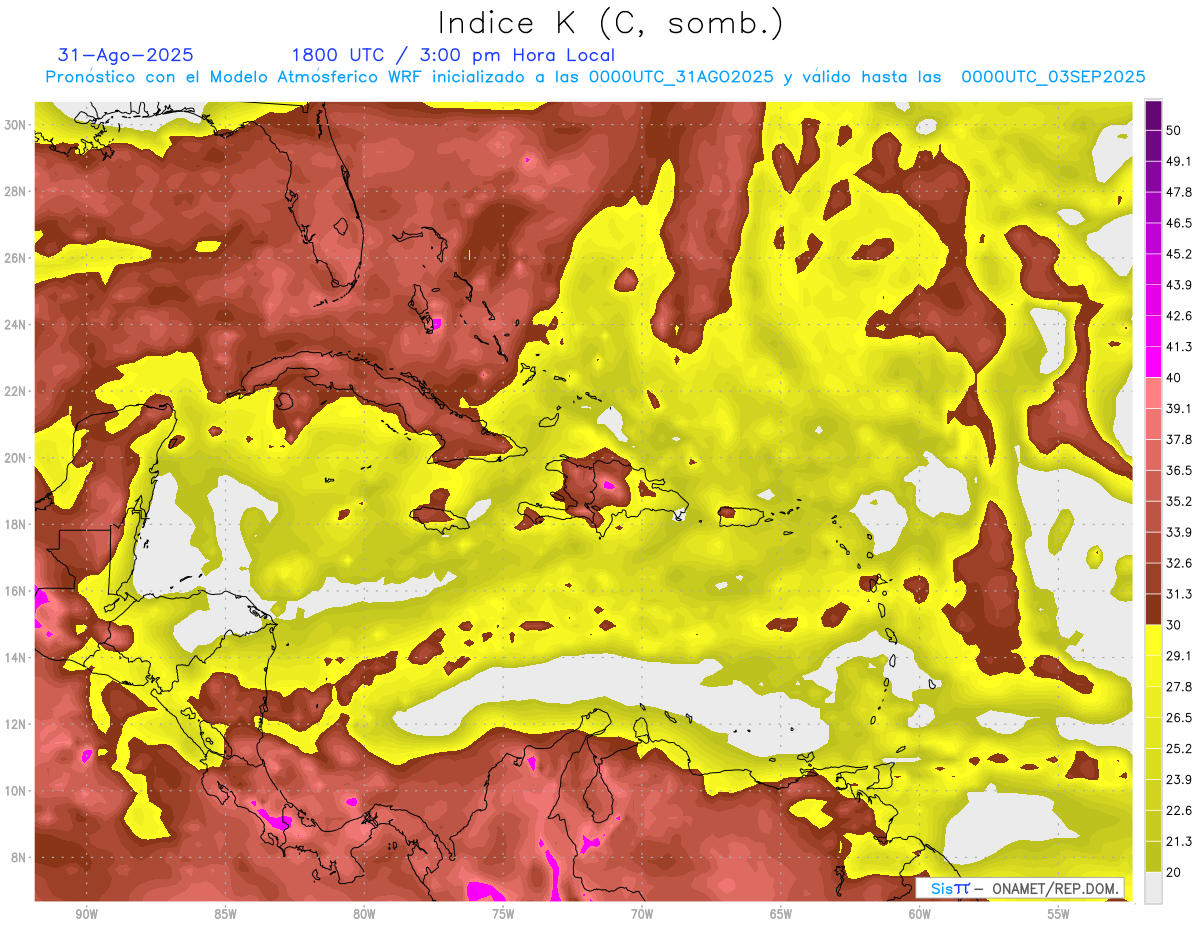Click the legend value 20
1200x927 pixels.
pyautogui.click(x=1174, y=872)
